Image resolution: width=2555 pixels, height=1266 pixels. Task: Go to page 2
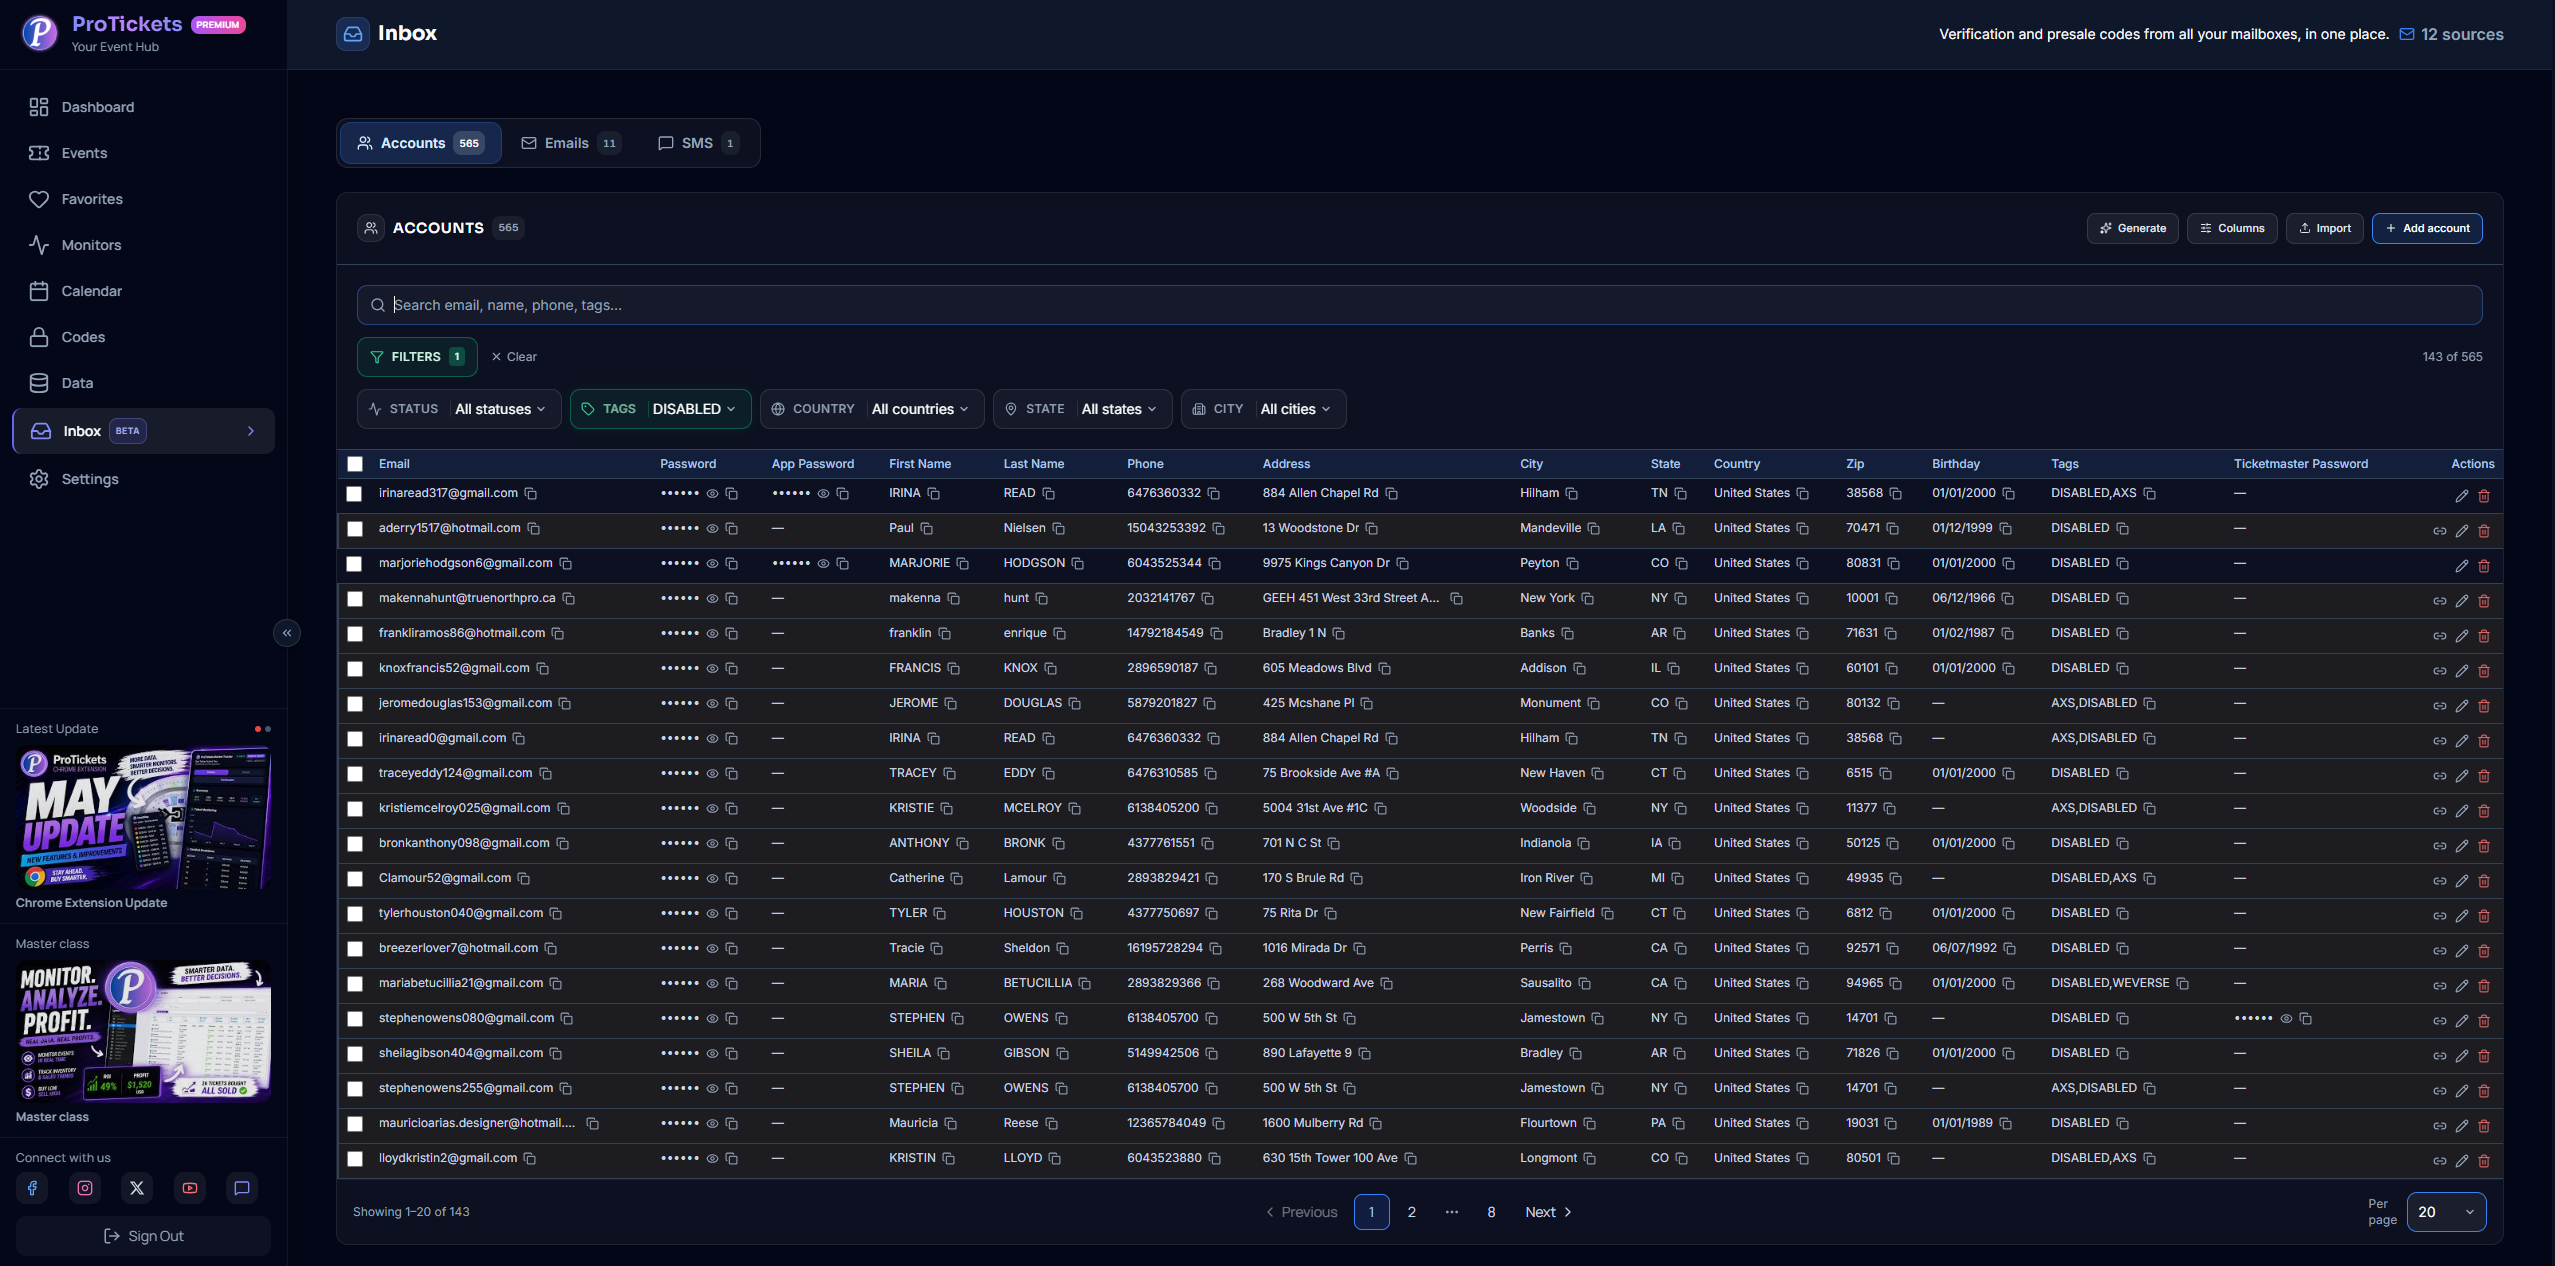[1411, 1212]
